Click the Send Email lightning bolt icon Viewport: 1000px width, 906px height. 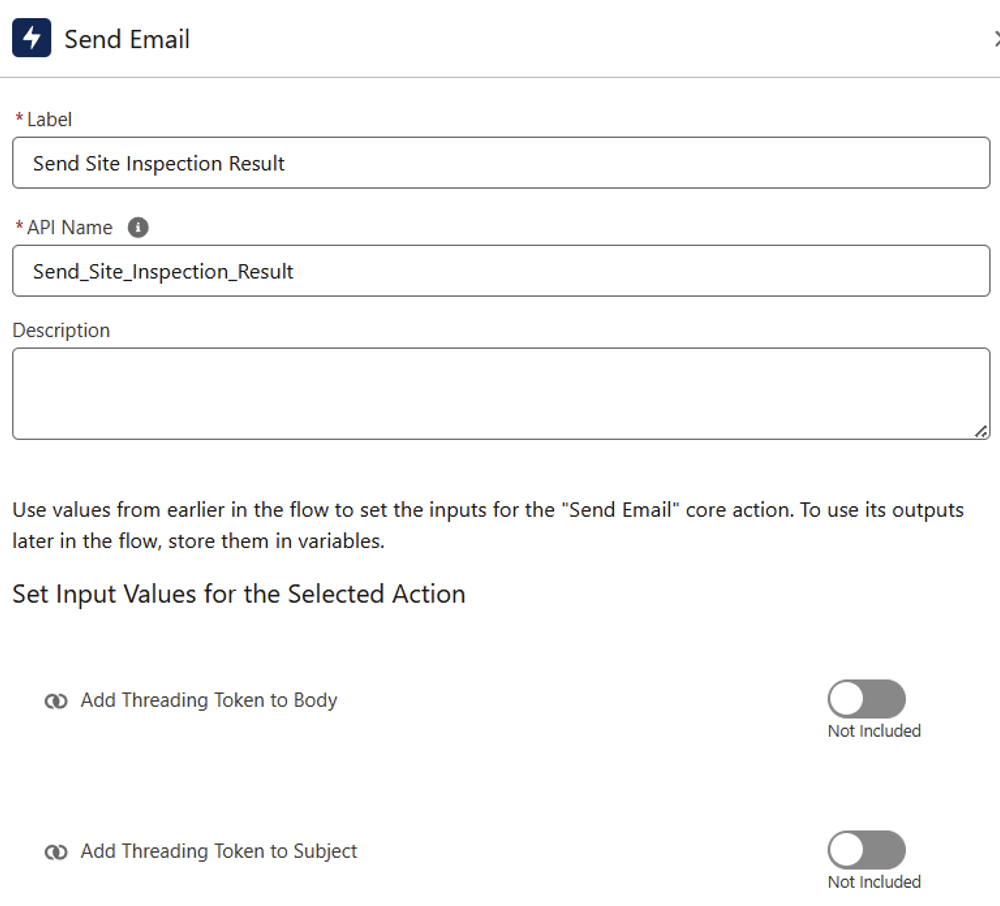32,39
